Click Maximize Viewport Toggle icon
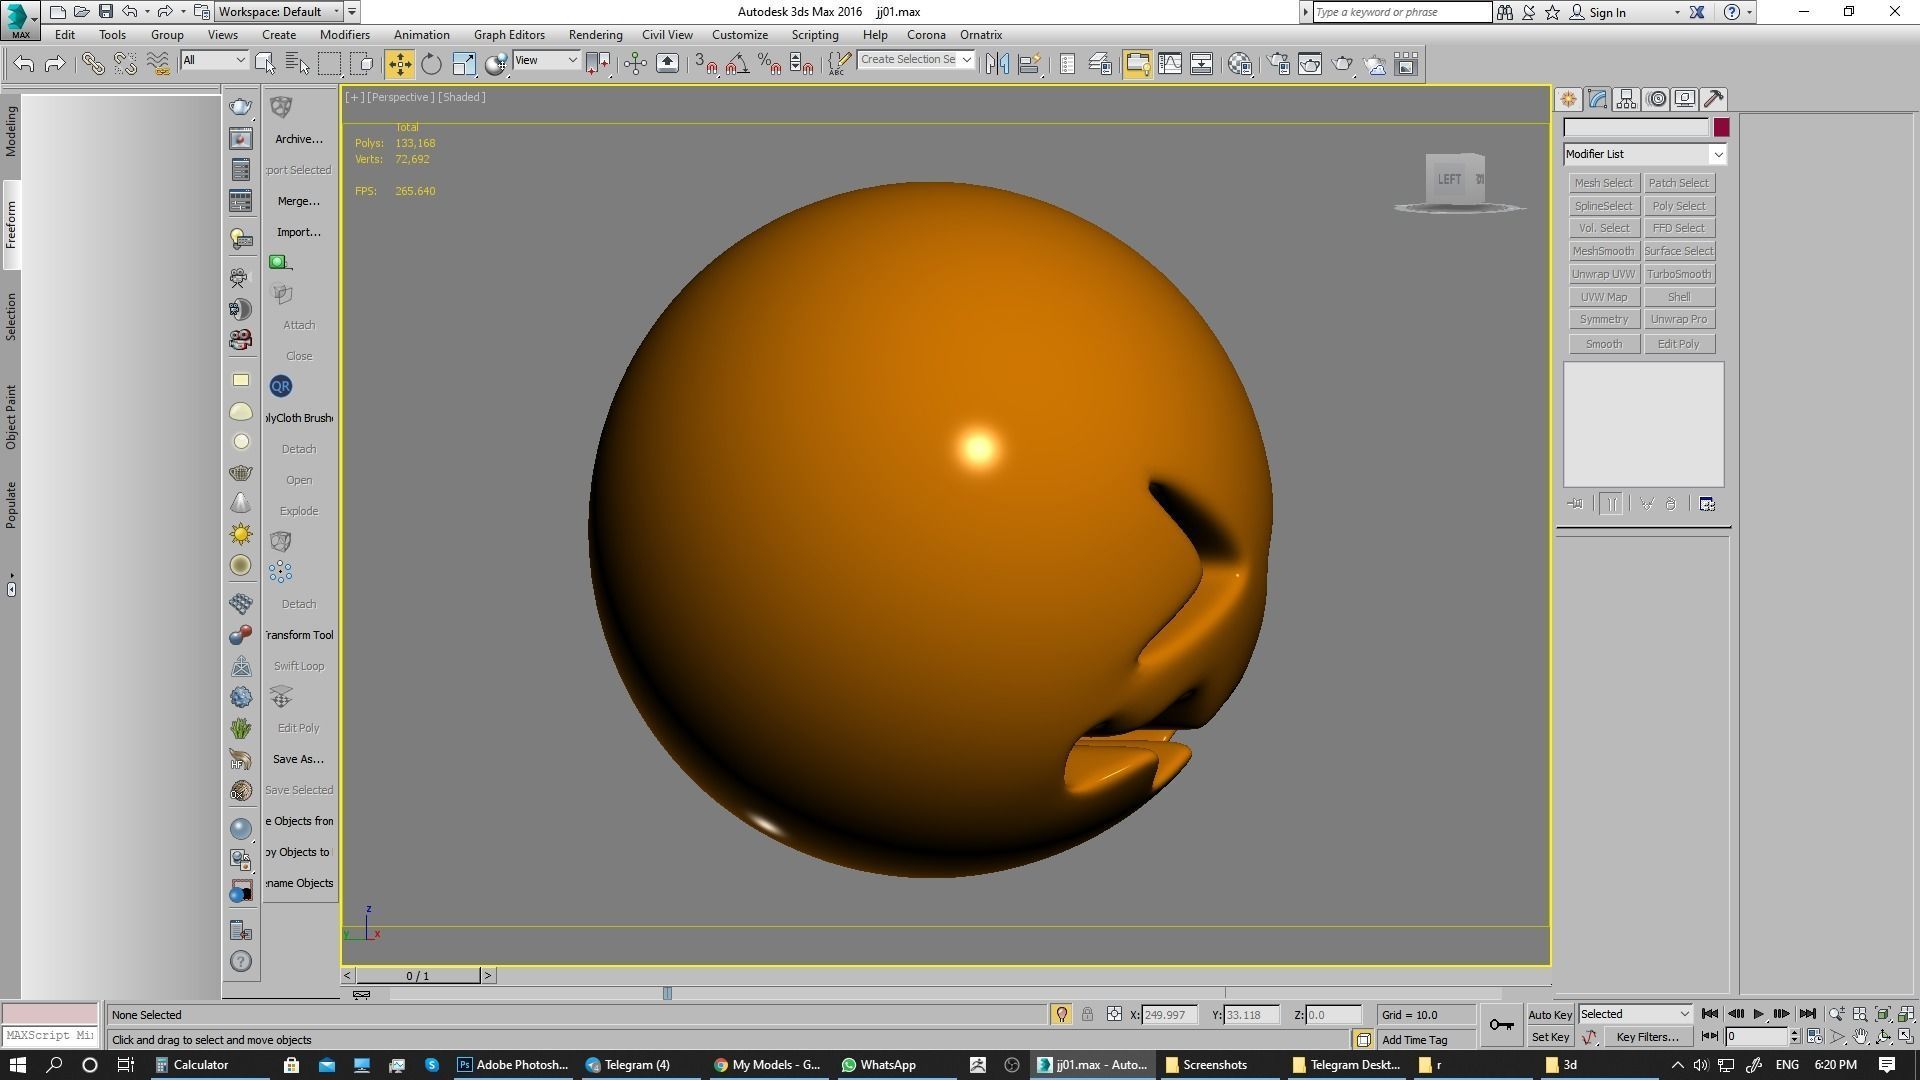This screenshot has width=1920, height=1080. coord(1905,1037)
